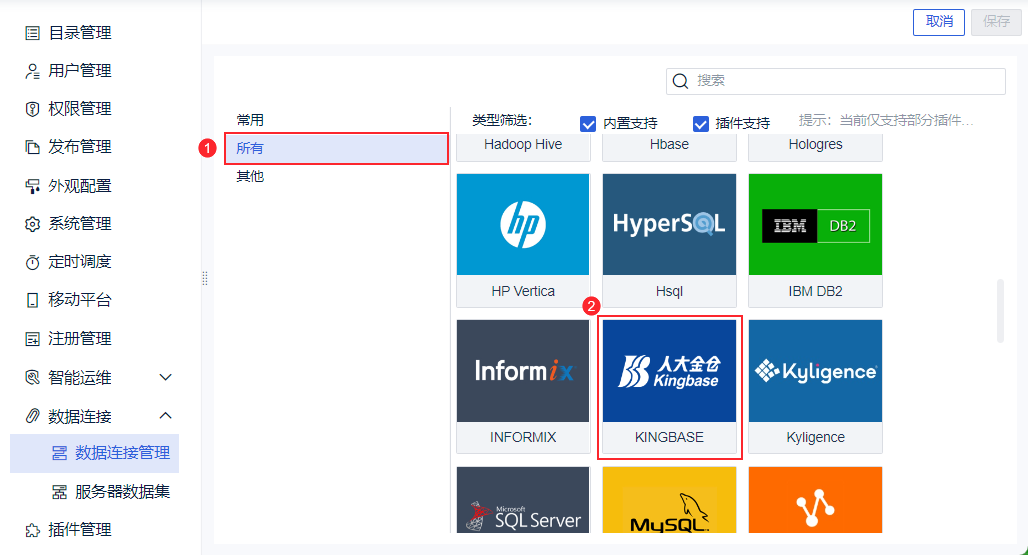The image size is (1028, 555).
Task: Open 移动平台 in the sidebar
Action: [x=80, y=300]
